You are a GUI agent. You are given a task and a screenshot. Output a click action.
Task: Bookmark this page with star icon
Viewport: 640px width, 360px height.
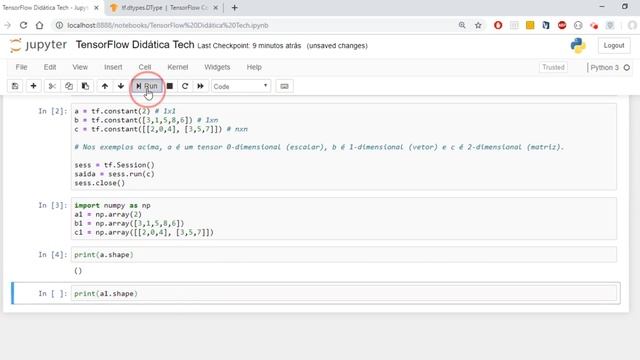click(478, 25)
